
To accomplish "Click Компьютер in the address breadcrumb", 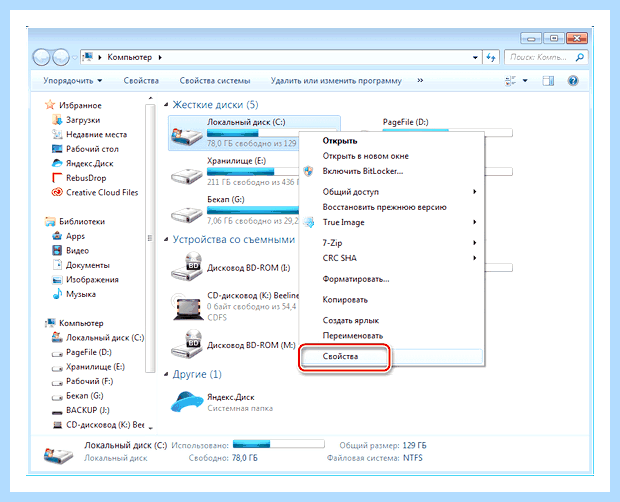I will (130, 57).
